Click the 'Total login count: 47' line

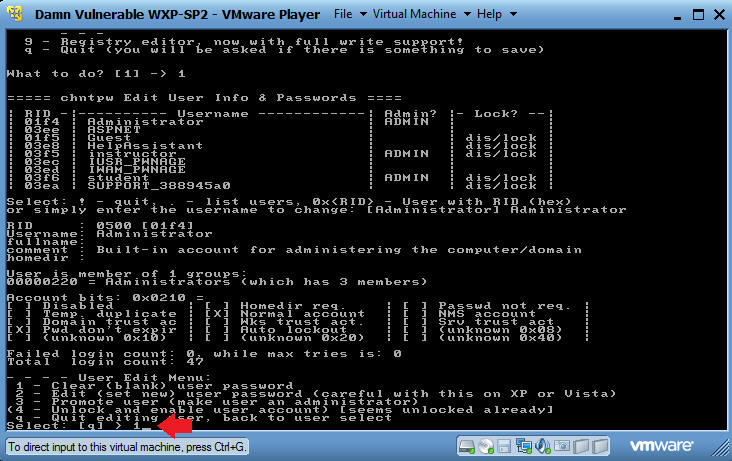tap(106, 362)
